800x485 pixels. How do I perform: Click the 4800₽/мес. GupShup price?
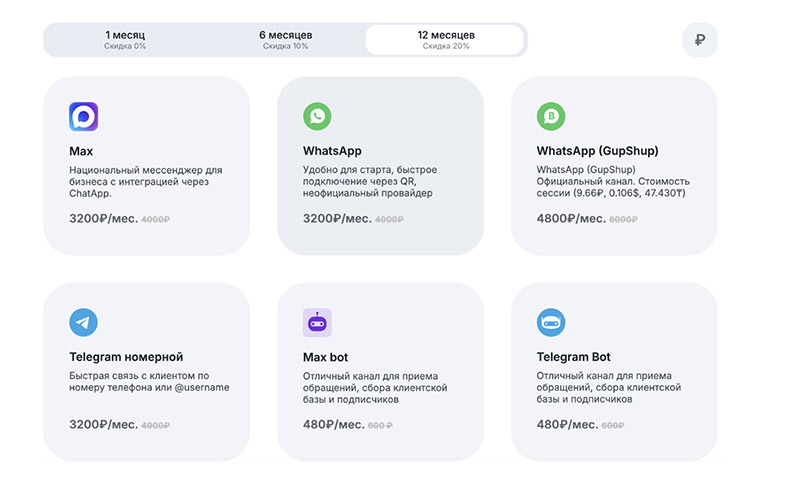tap(571, 219)
